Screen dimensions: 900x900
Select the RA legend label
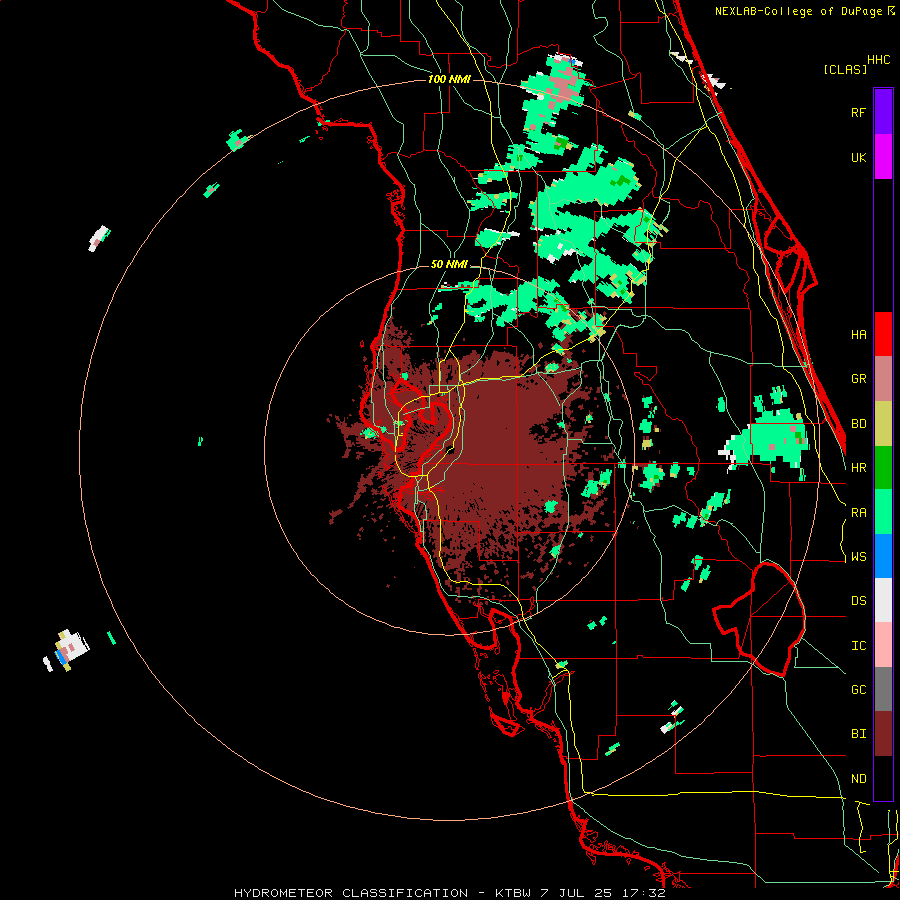tap(858, 513)
